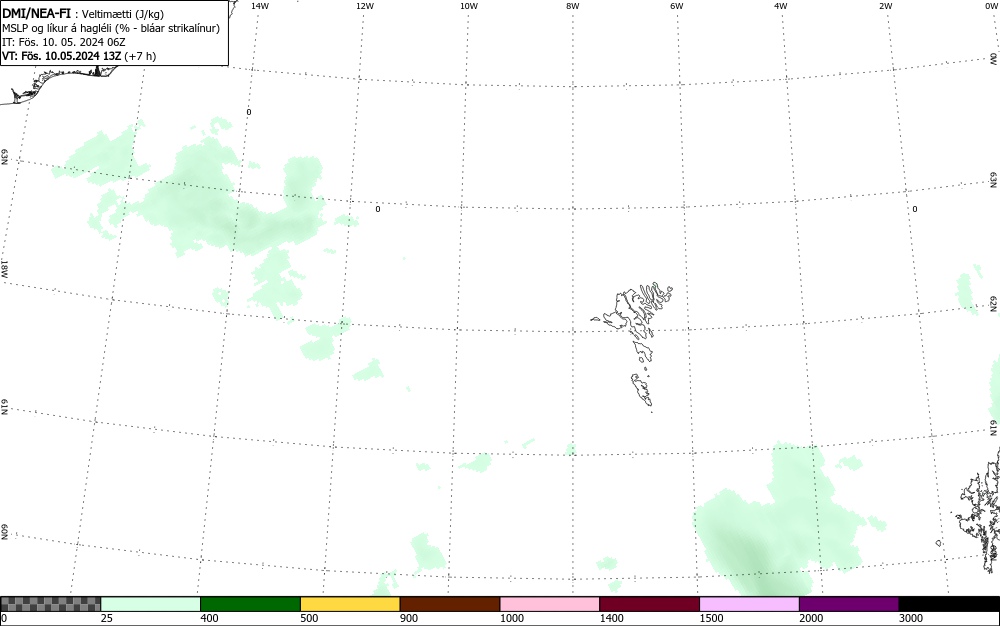Click the DMI/NEA-FI title text

(x=36, y=13)
